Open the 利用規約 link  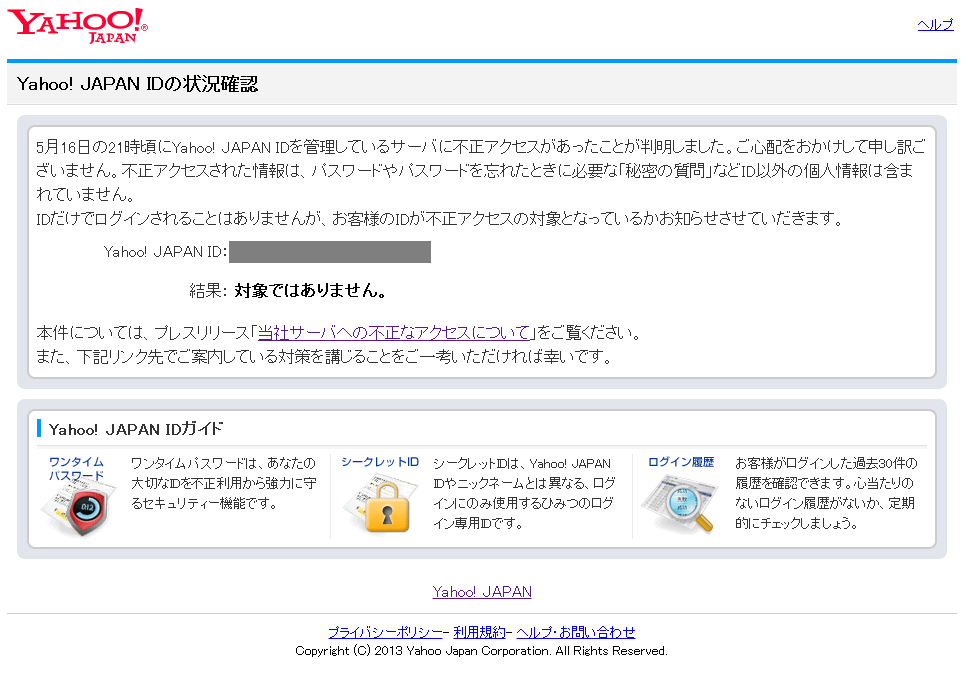[x=480, y=632]
